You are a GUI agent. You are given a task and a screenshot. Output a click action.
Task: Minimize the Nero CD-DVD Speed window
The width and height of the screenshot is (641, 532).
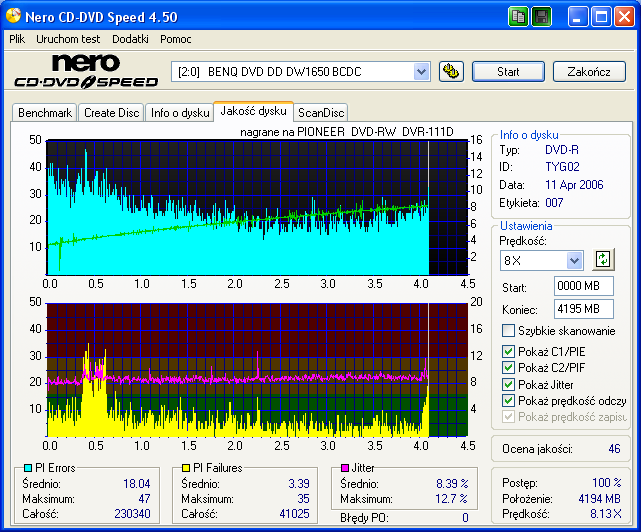[x=577, y=17]
